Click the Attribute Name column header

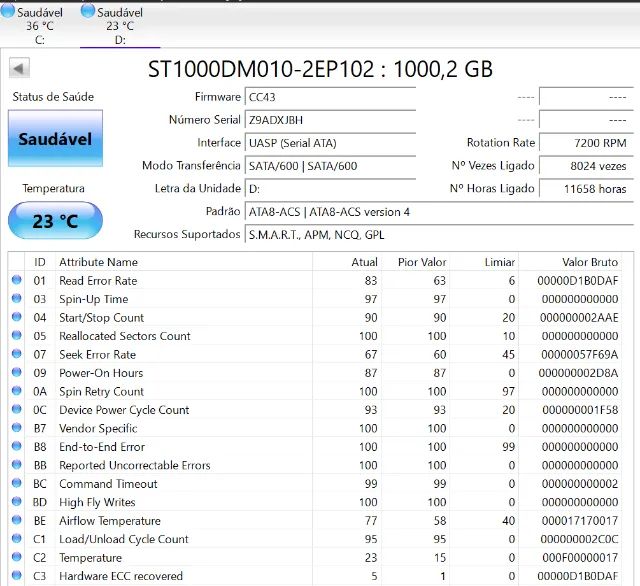[184, 262]
